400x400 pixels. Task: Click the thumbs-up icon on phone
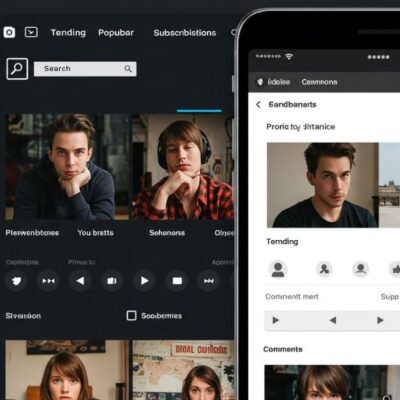[x=395, y=269]
